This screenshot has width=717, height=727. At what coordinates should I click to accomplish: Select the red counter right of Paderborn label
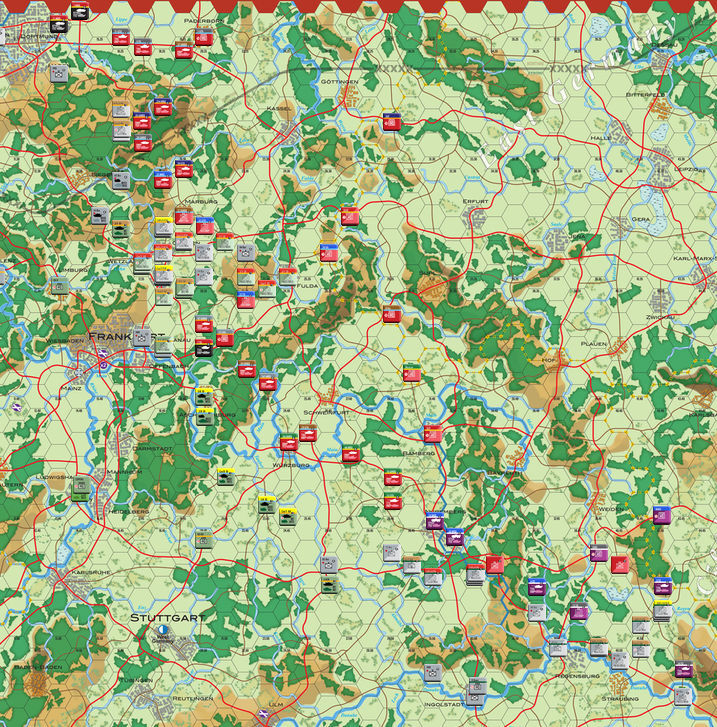click(204, 37)
